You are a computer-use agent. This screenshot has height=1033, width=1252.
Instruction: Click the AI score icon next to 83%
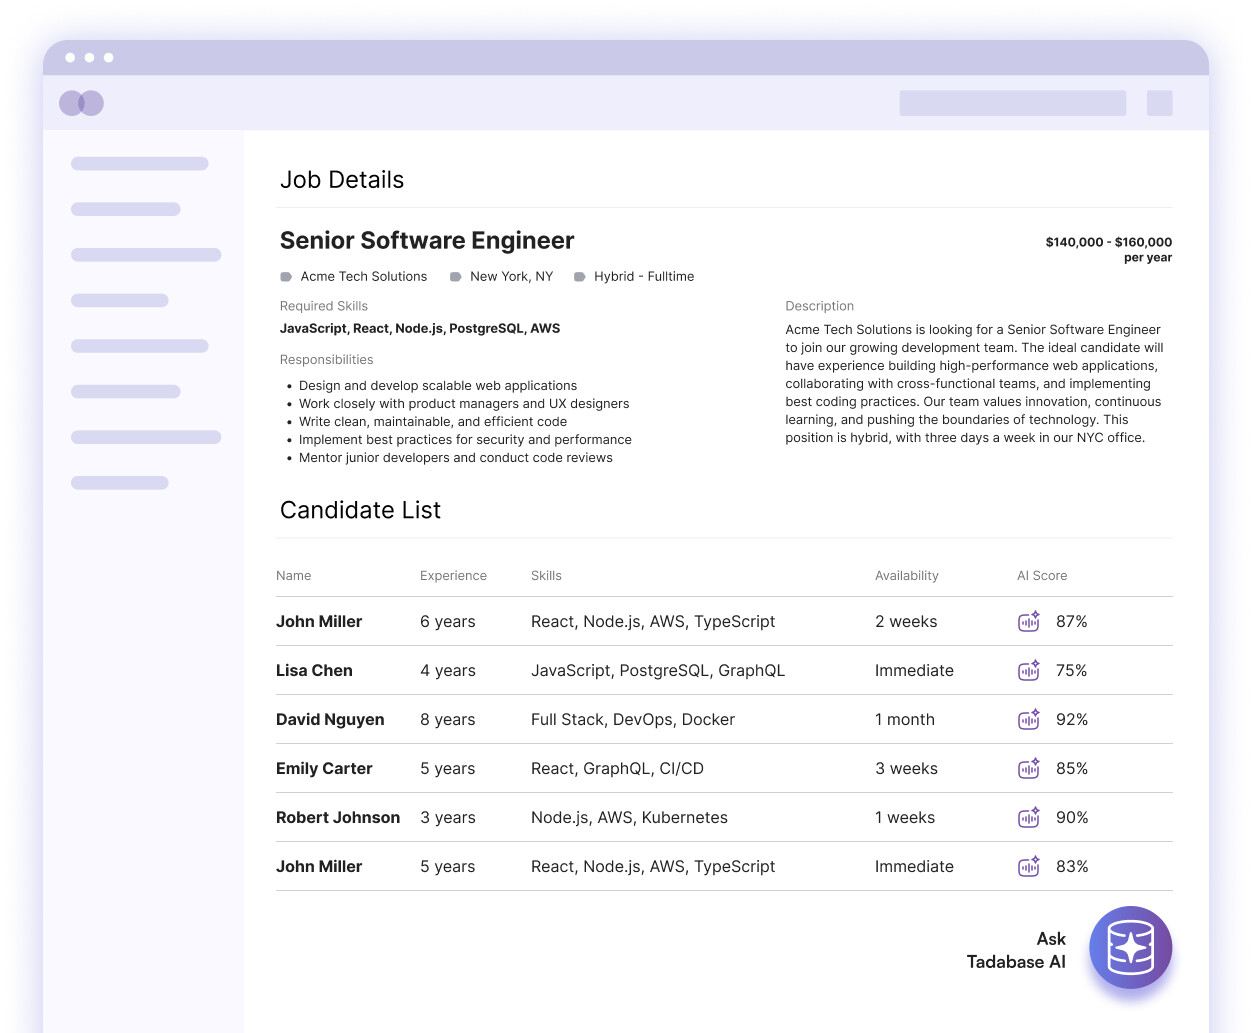1029,866
